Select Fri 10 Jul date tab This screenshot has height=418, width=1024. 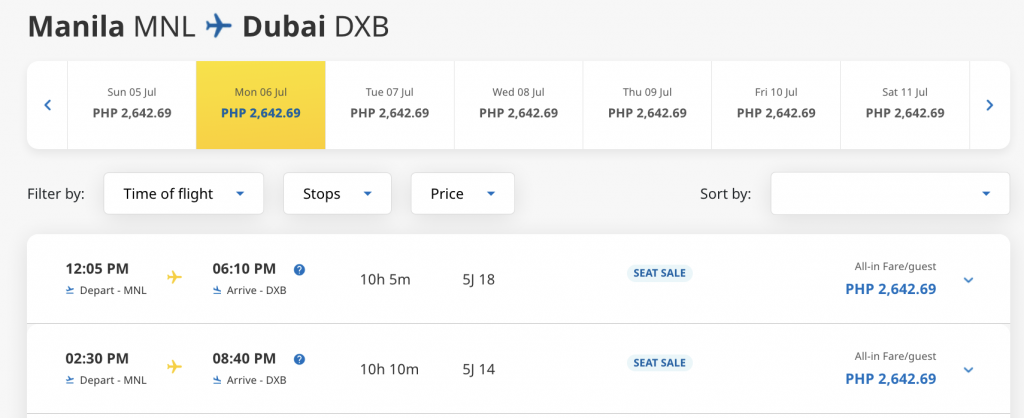776,104
